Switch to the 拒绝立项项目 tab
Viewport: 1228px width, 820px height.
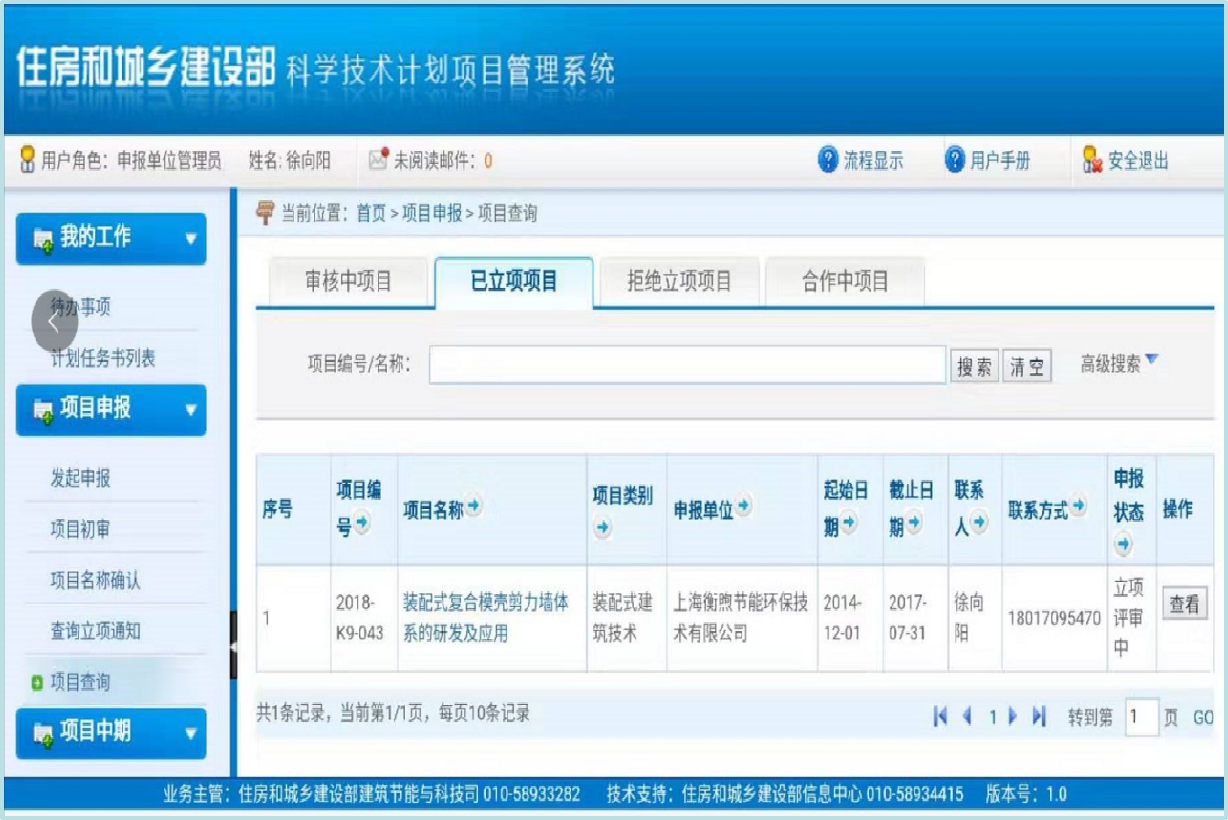[679, 282]
